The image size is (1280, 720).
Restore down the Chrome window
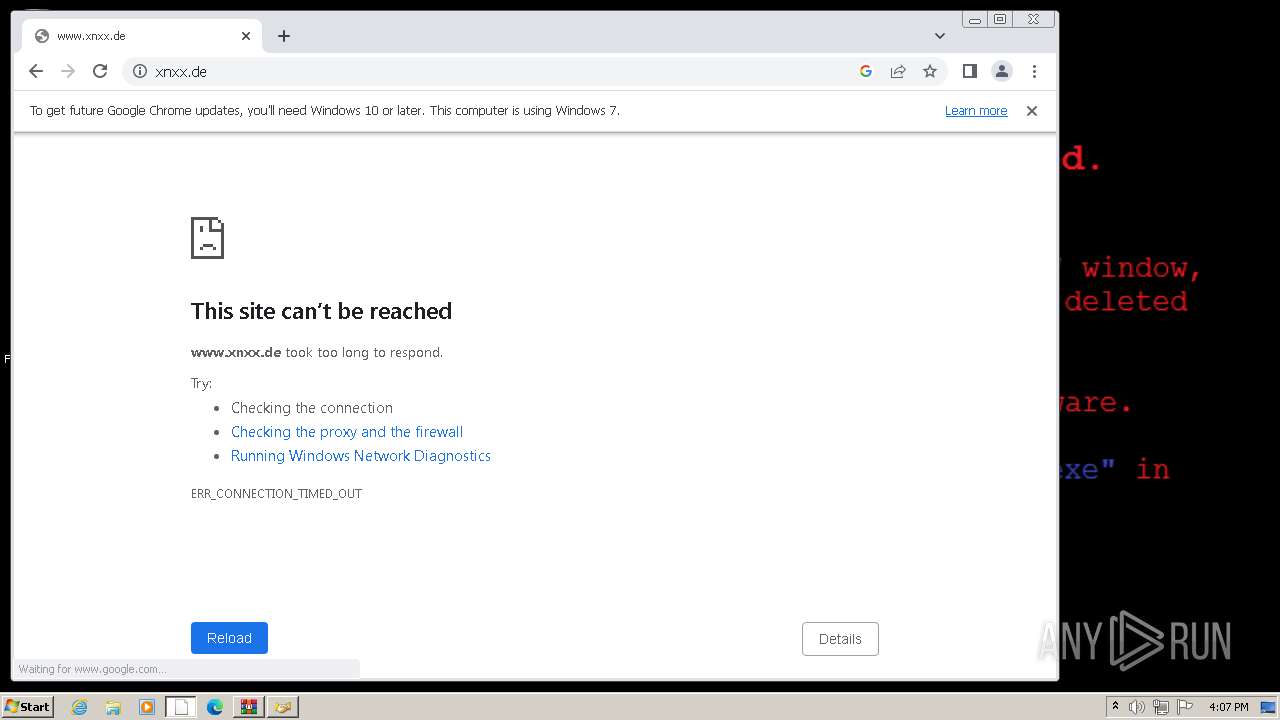point(1000,19)
